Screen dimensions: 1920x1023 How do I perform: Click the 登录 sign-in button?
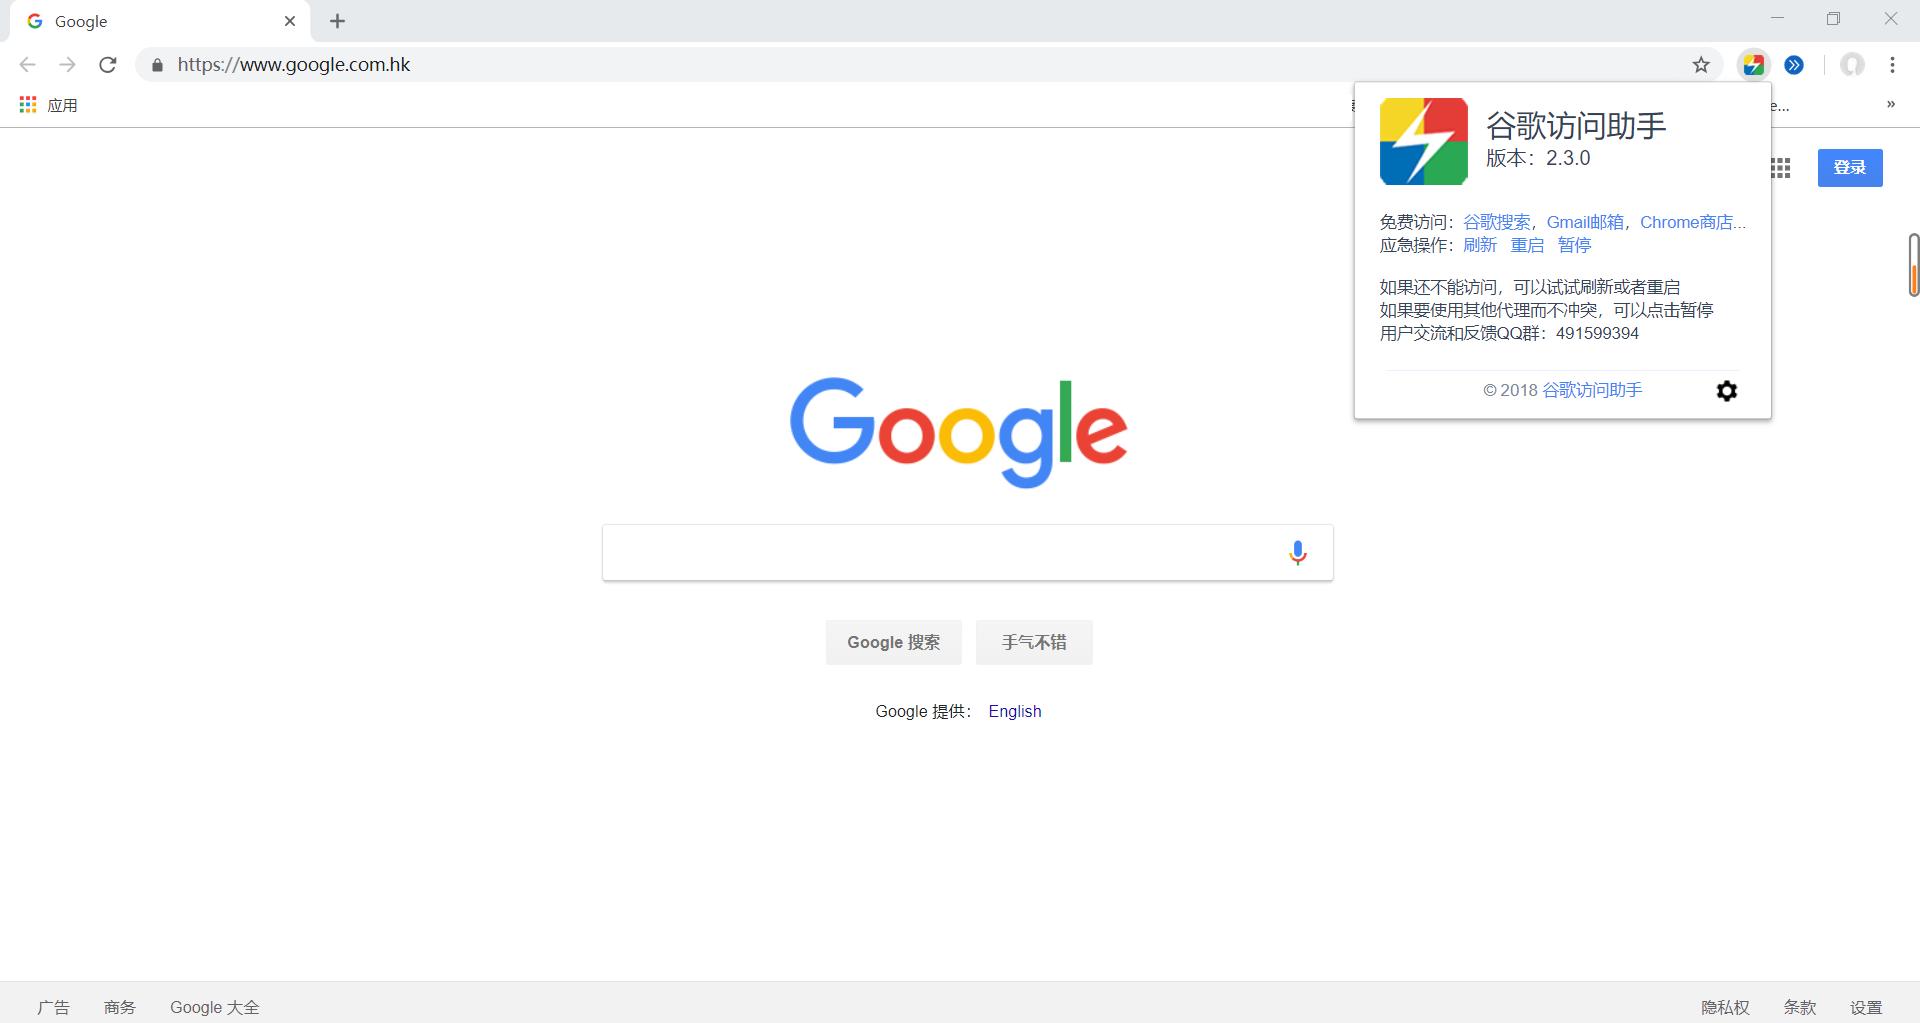pos(1849,167)
